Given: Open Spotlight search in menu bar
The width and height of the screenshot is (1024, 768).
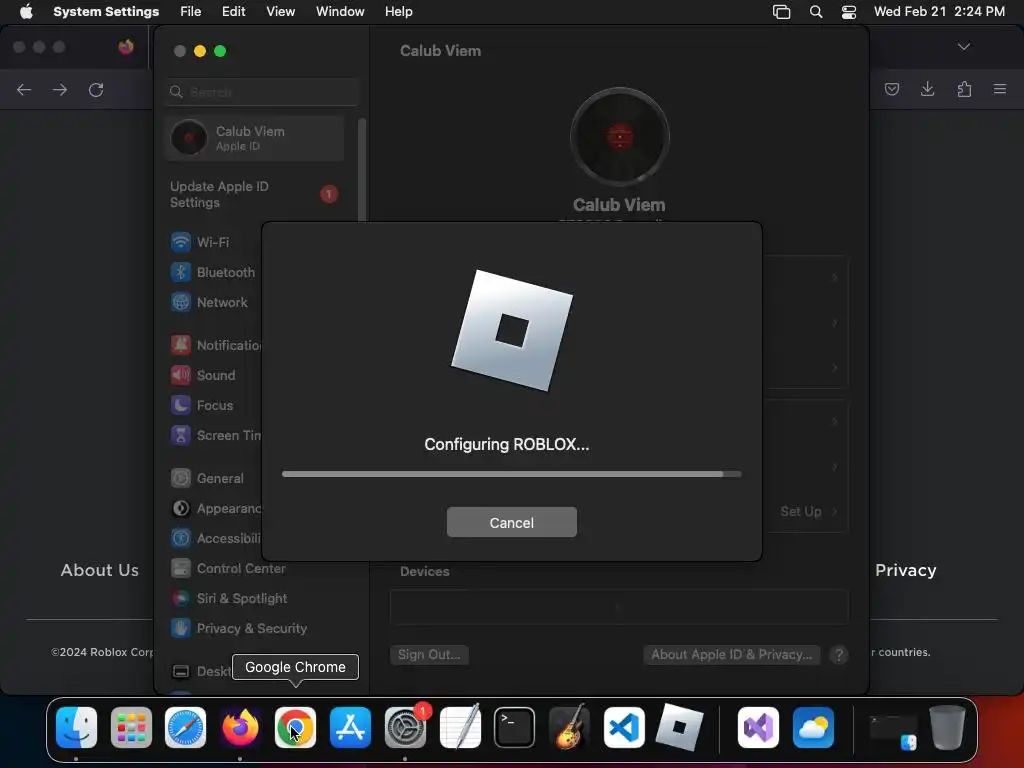Looking at the screenshot, I should (816, 12).
